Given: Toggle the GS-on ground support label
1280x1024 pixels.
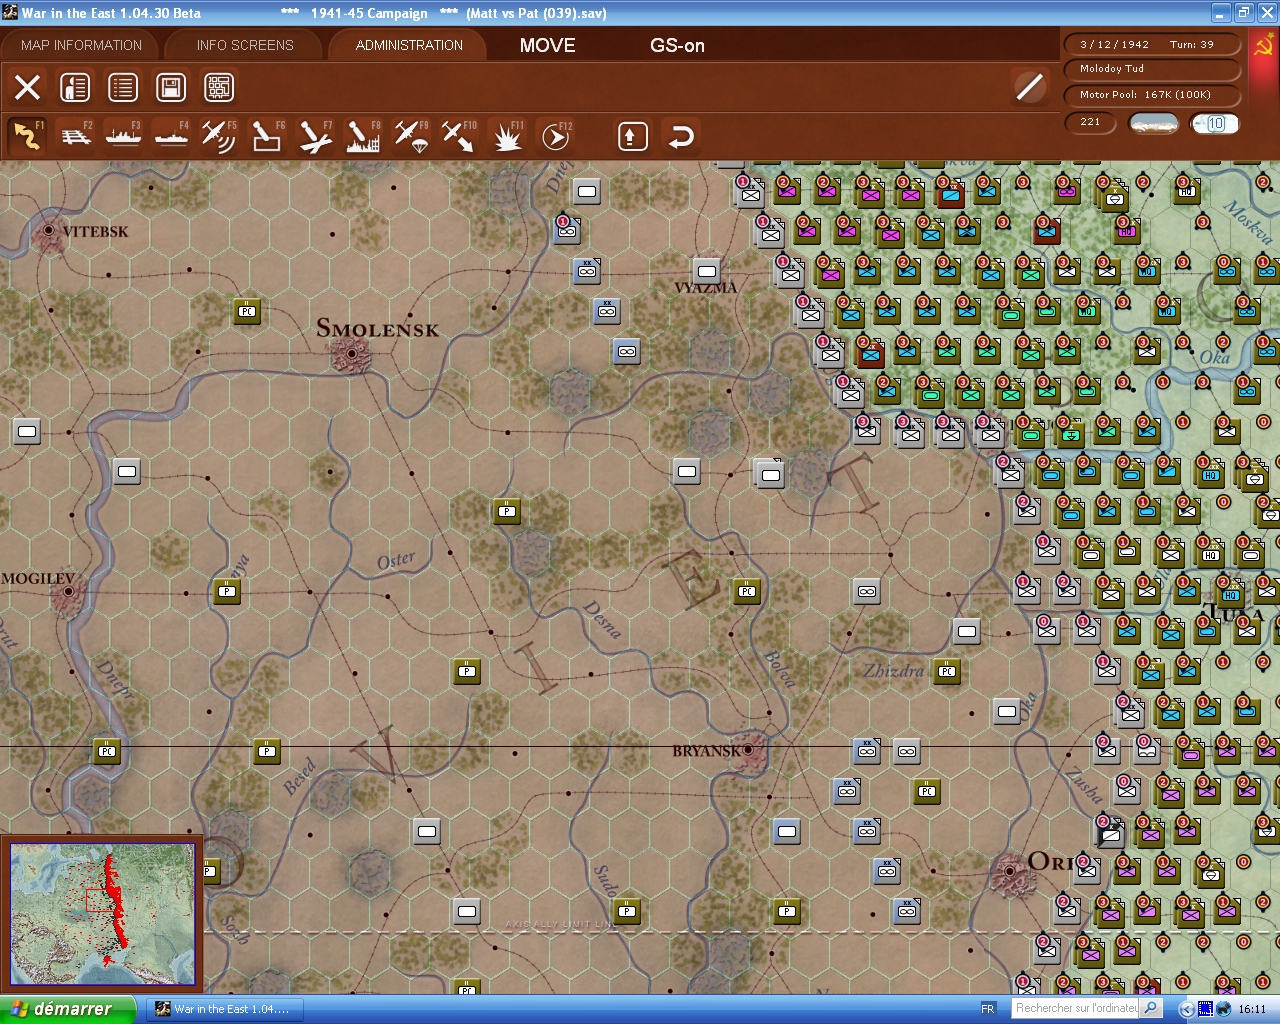Looking at the screenshot, I should (x=677, y=45).
